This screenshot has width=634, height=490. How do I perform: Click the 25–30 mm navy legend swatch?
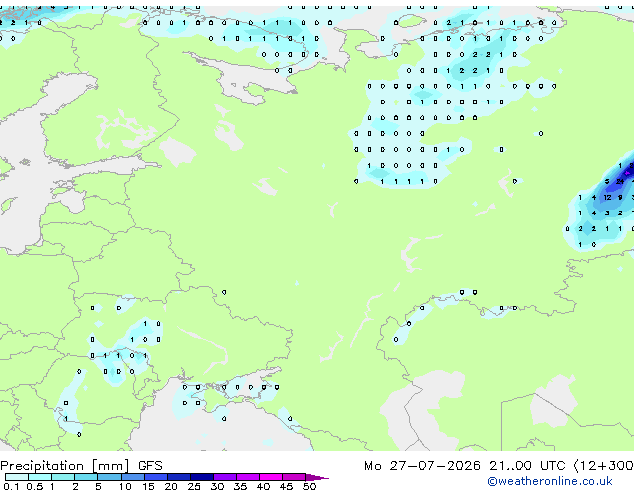pyautogui.click(x=202, y=477)
